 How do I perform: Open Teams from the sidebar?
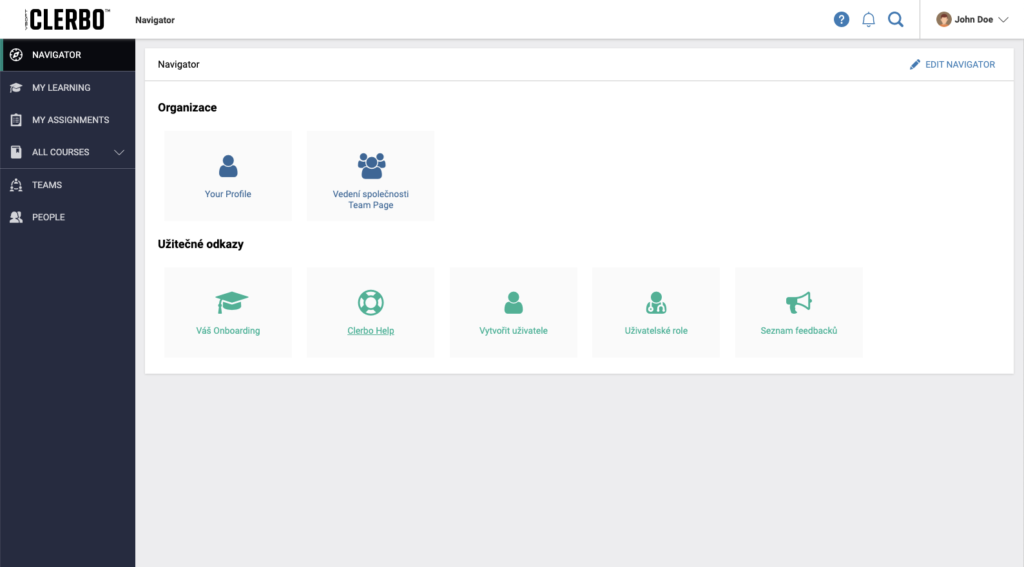pyautogui.click(x=68, y=185)
